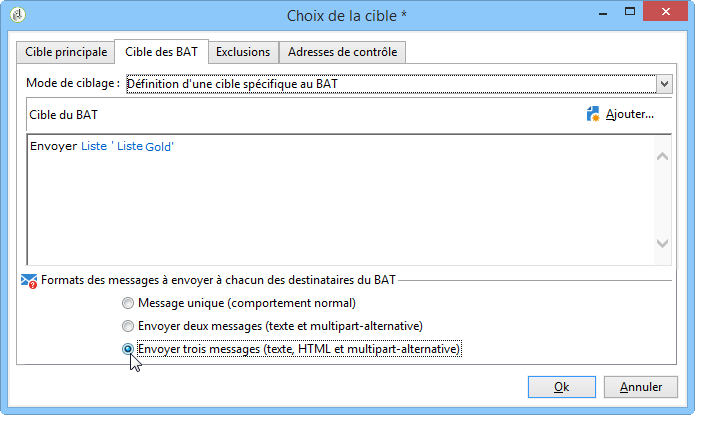
Task: Minimize the Choix de la cible window
Action: click(603, 13)
